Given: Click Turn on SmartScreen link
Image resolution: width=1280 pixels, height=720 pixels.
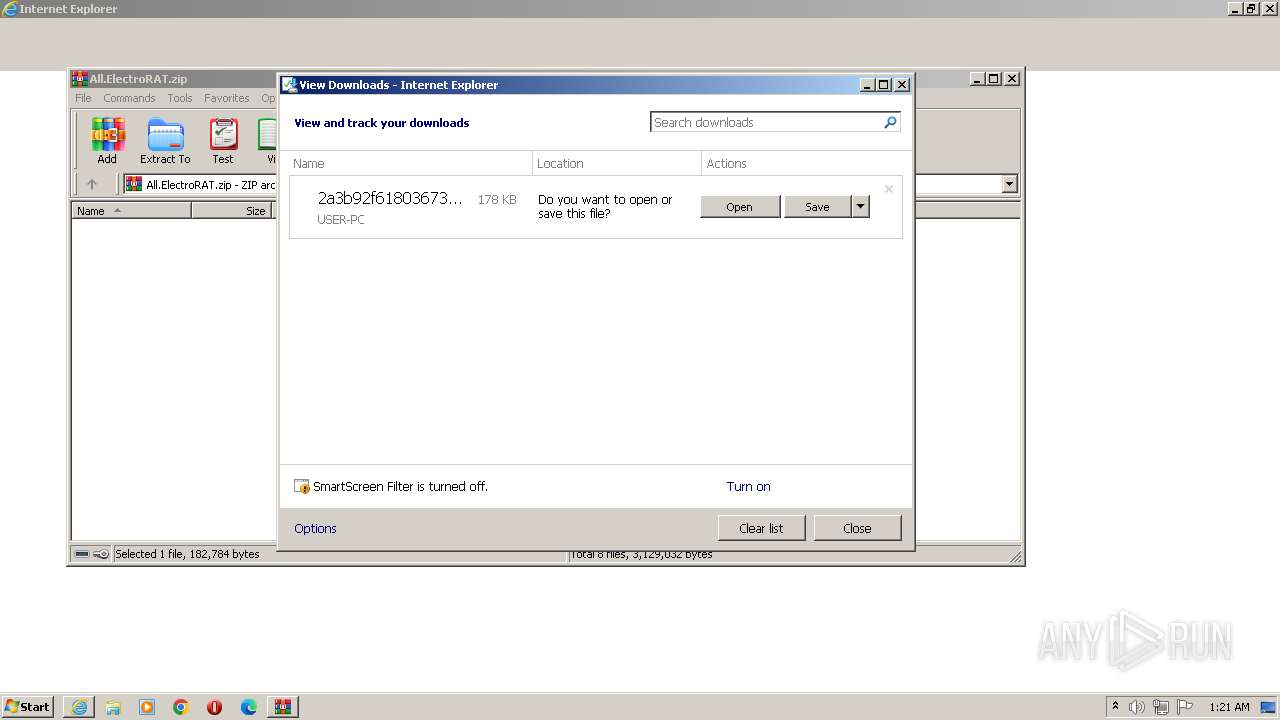Looking at the screenshot, I should pos(748,487).
